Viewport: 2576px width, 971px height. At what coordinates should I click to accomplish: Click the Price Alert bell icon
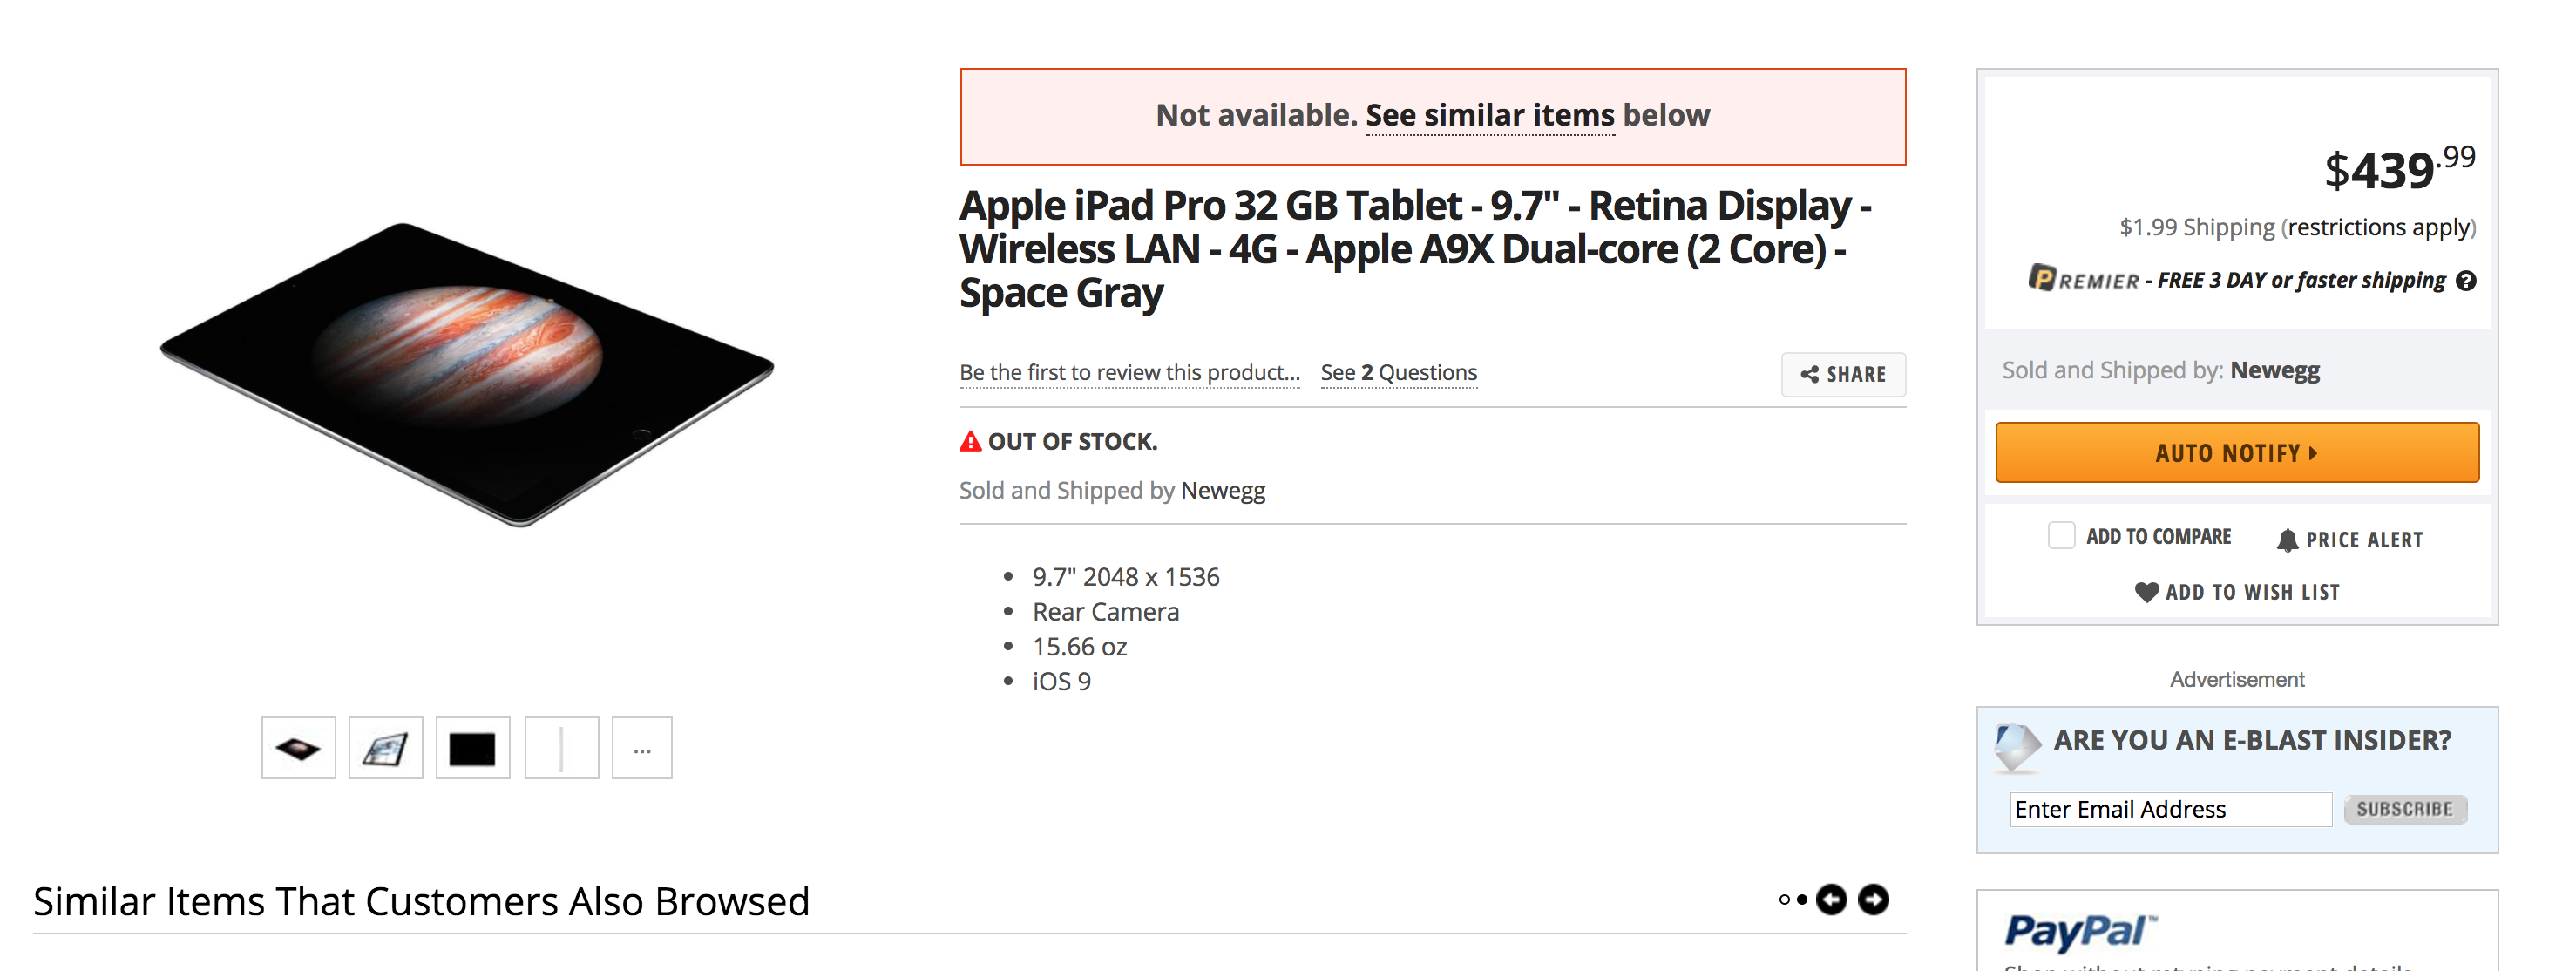[2287, 540]
